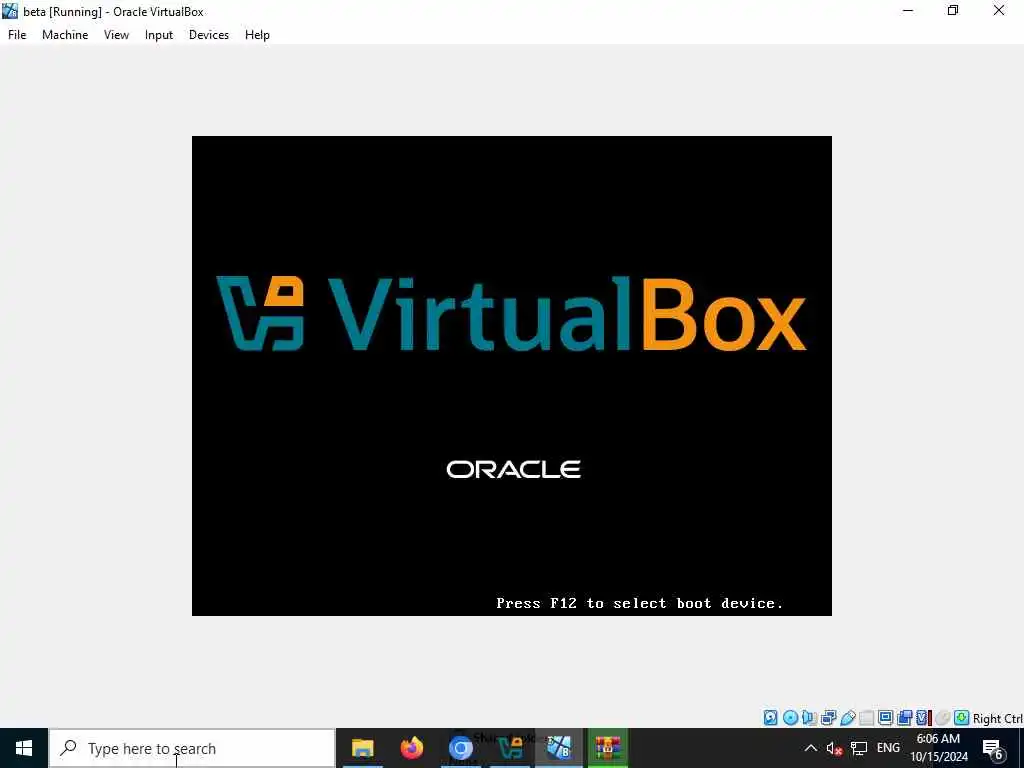
Task: Launch Firefox from the taskbar
Action: pos(411,748)
